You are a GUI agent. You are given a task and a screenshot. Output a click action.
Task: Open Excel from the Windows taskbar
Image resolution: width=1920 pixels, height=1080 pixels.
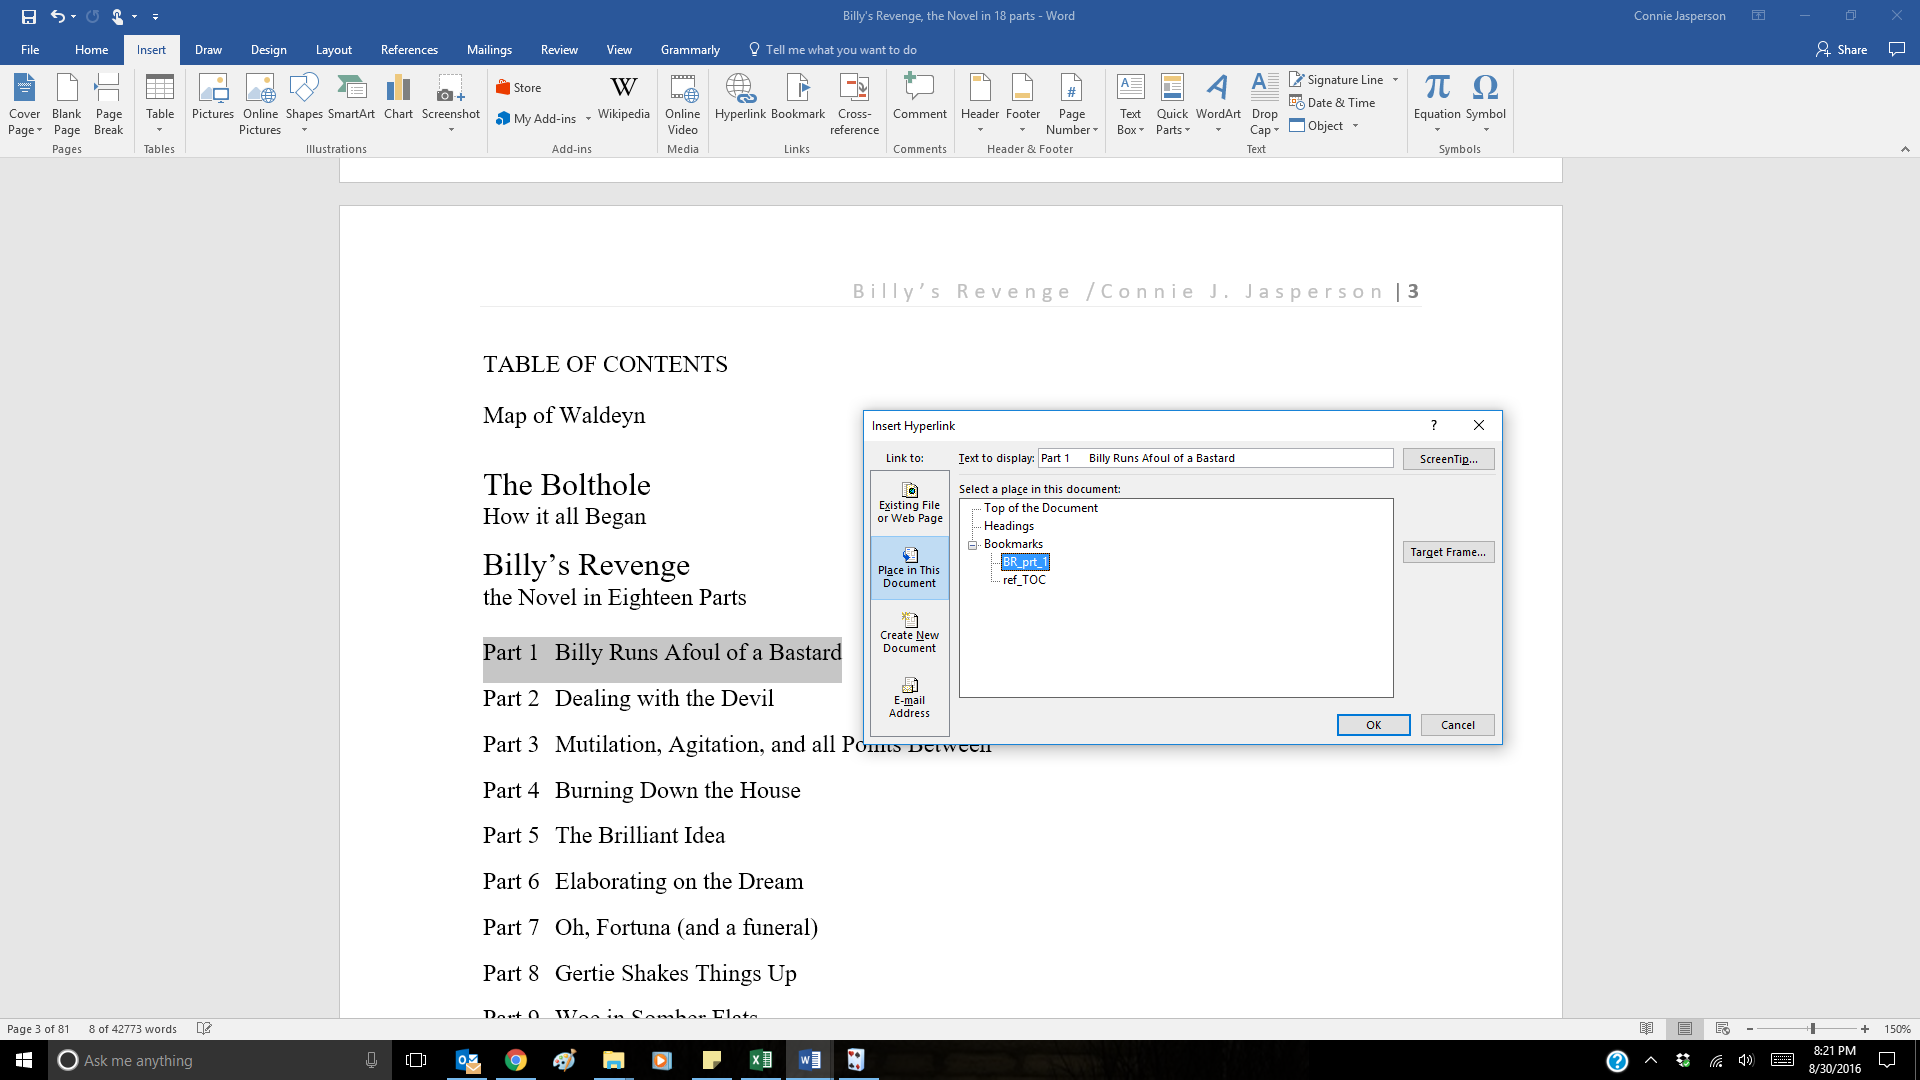760,1060
